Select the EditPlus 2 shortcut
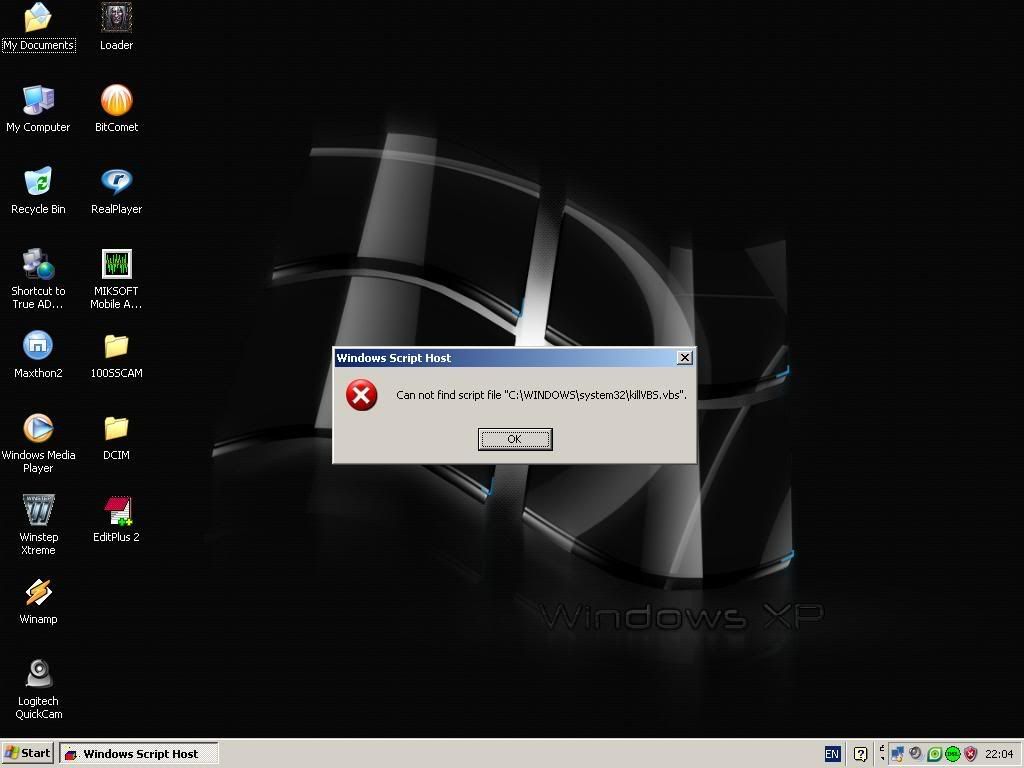1024x768 pixels. pos(117,511)
